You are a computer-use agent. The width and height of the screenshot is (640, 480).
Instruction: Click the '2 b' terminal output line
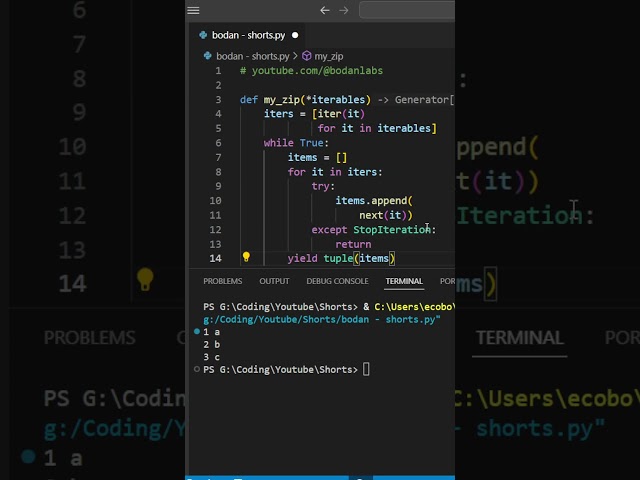pyautogui.click(x=211, y=345)
